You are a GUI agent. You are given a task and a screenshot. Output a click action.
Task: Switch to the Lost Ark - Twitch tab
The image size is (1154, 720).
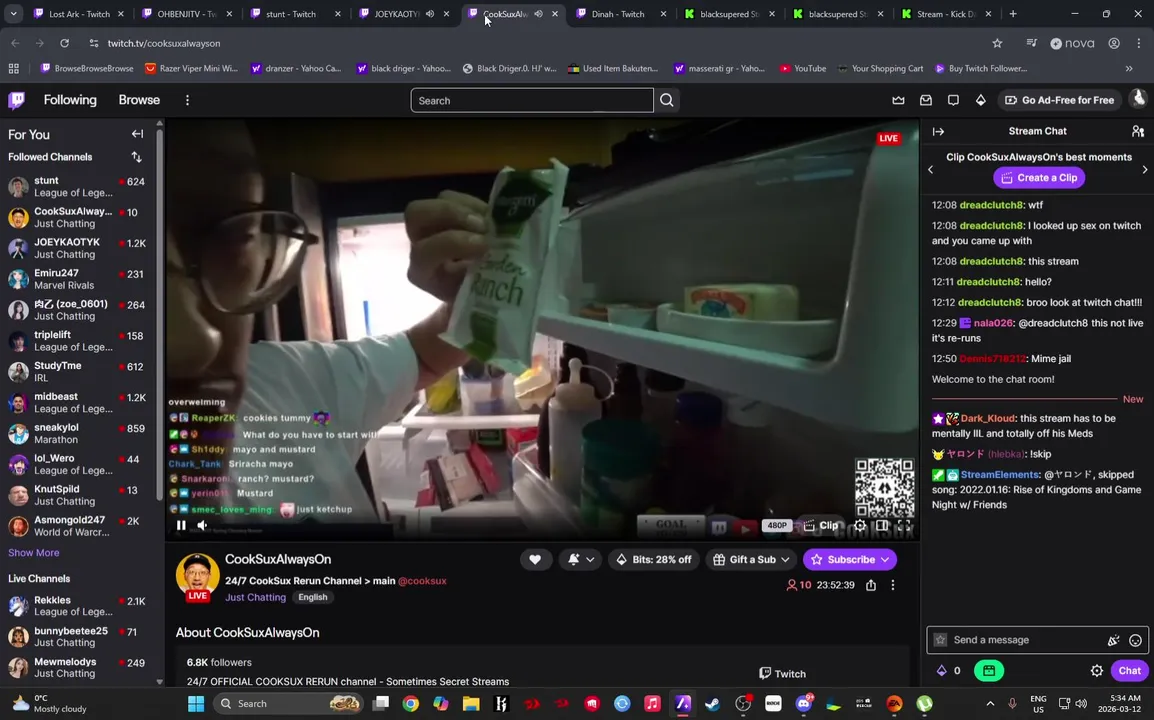(79, 14)
